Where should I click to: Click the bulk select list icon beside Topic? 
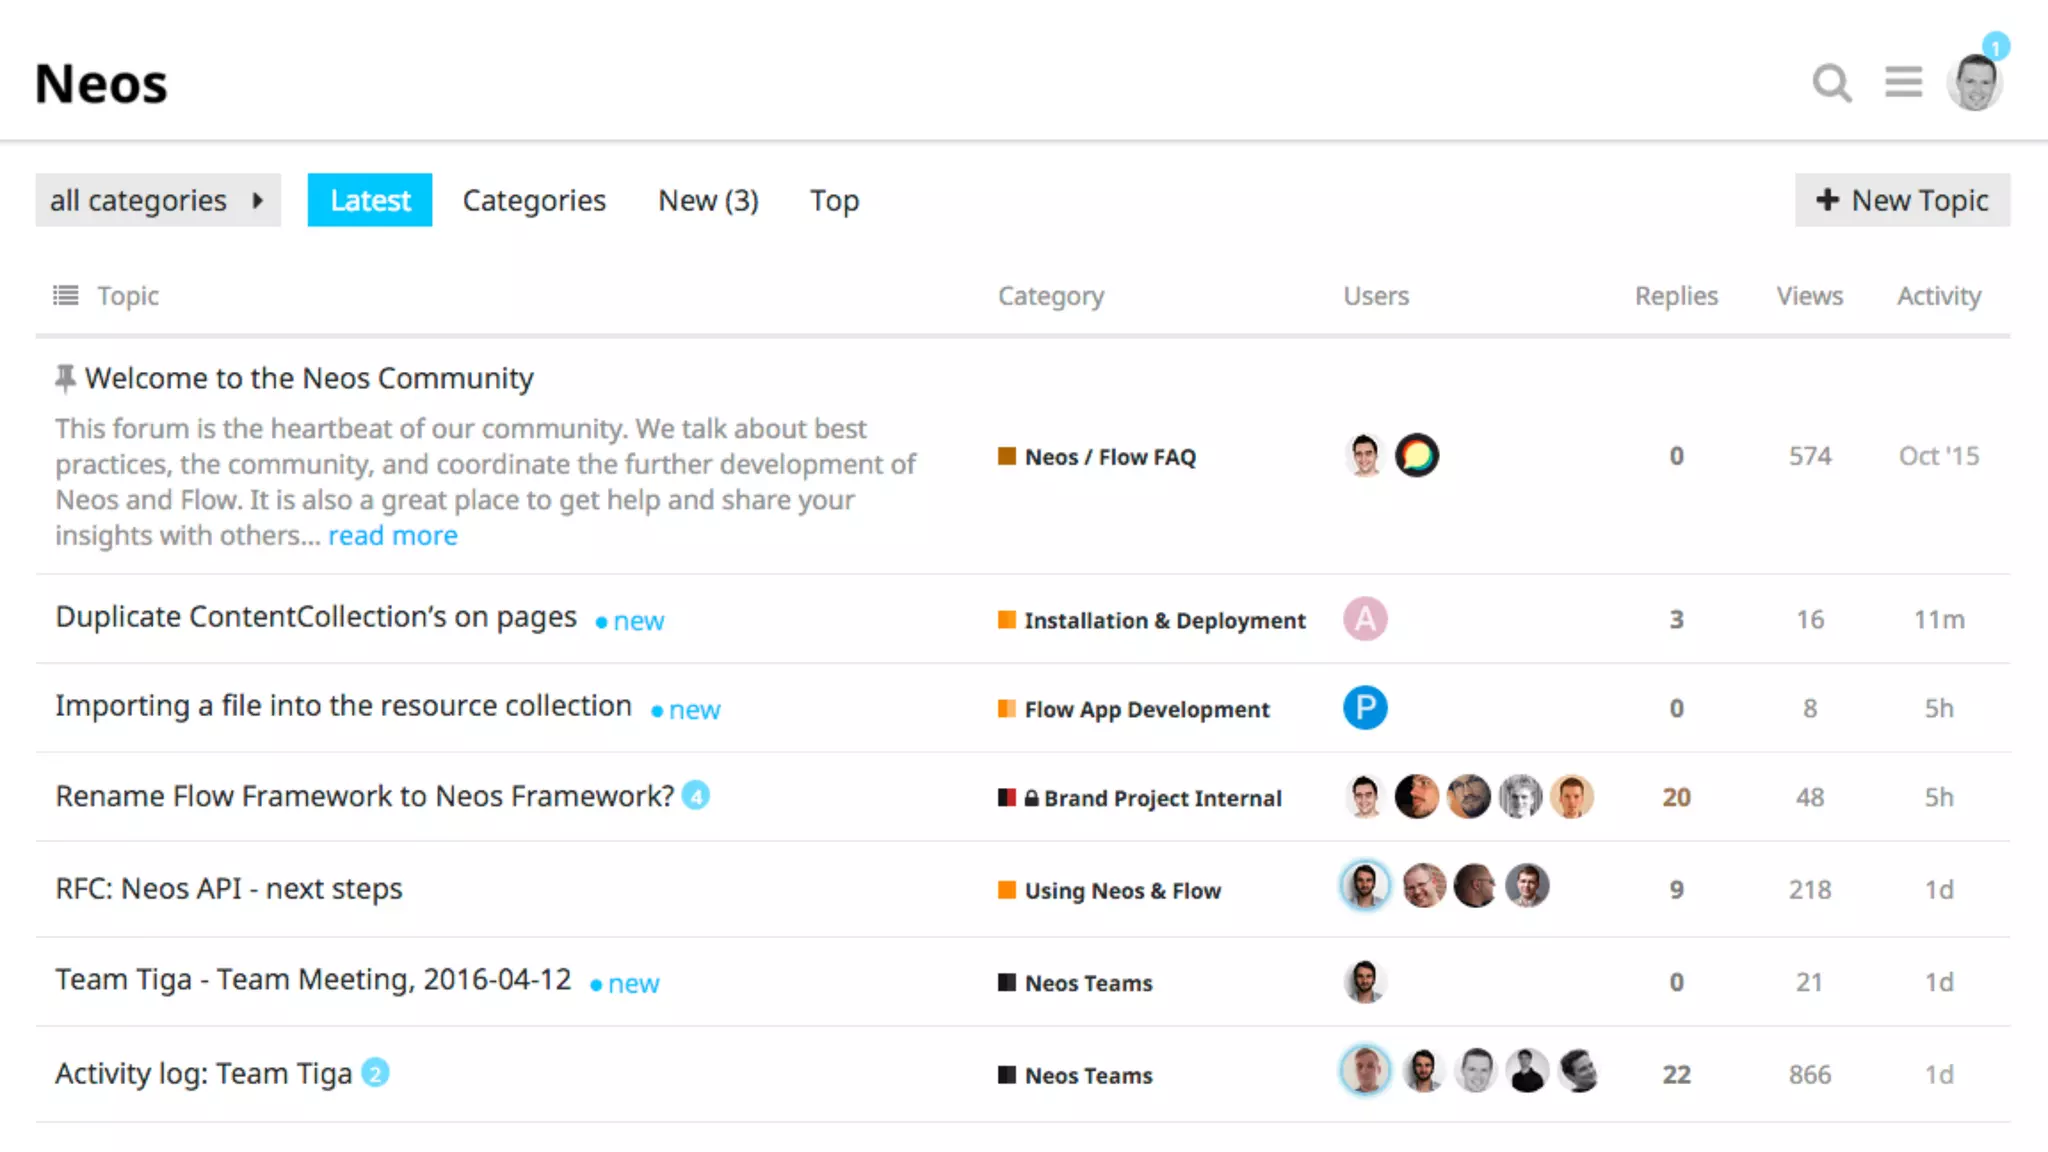pos(66,296)
